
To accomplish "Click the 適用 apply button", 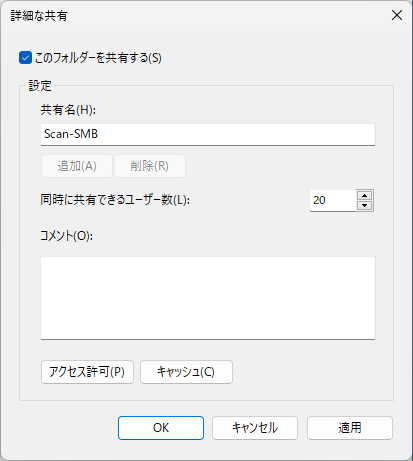I will tap(350, 428).
